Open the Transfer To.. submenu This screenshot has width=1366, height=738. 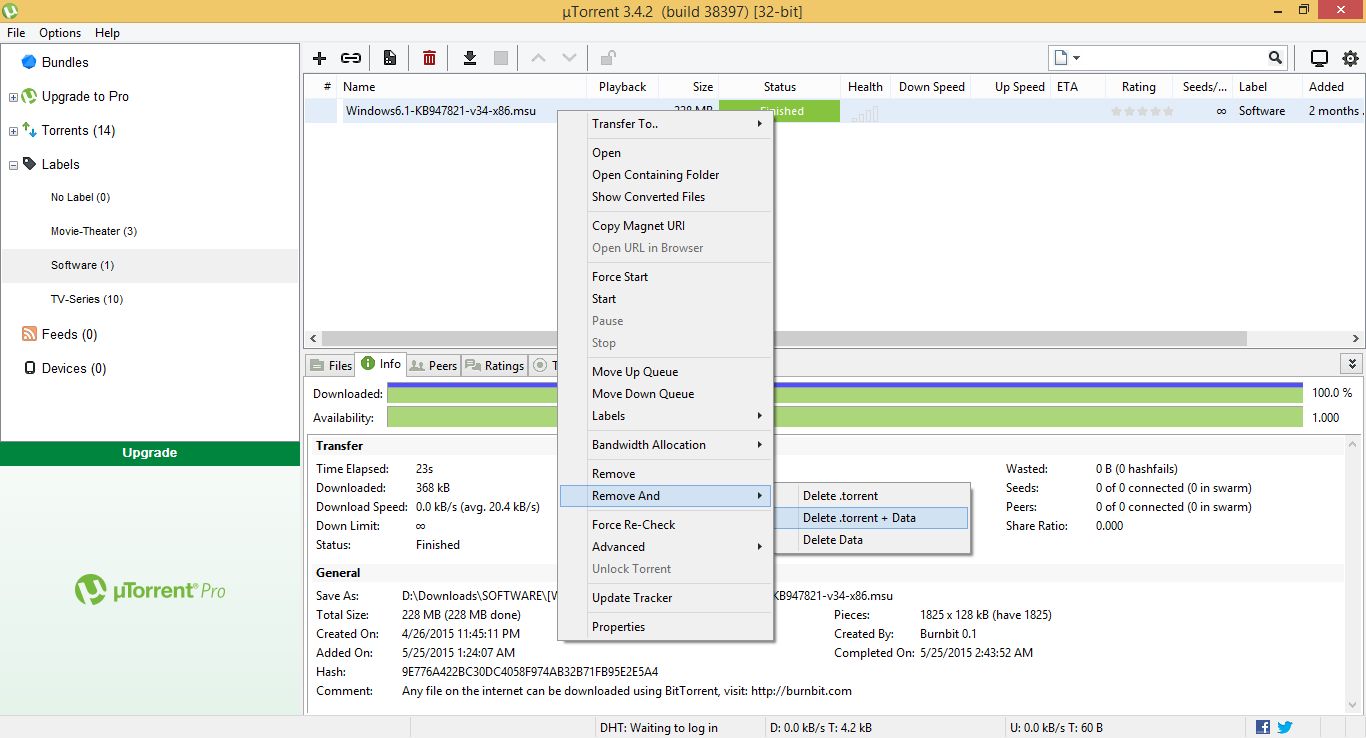click(x=664, y=124)
